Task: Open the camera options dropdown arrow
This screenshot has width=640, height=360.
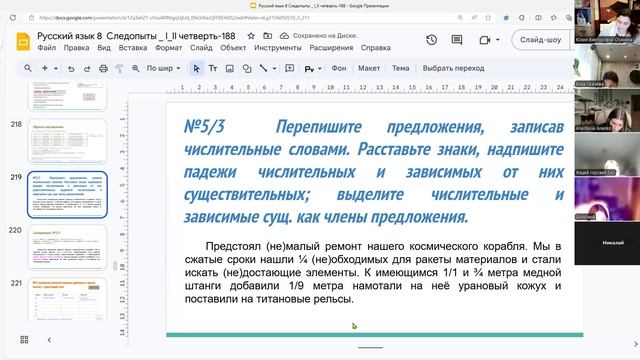Action: tap(498, 40)
